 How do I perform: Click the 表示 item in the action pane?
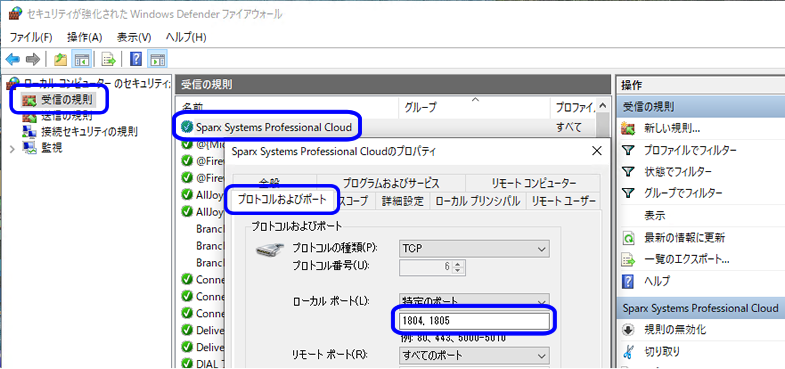click(654, 216)
